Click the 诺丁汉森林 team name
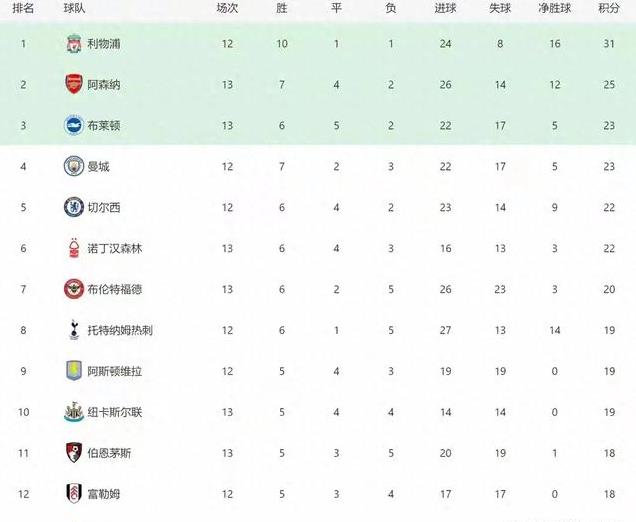The height and width of the screenshot is (522, 636). (115, 248)
